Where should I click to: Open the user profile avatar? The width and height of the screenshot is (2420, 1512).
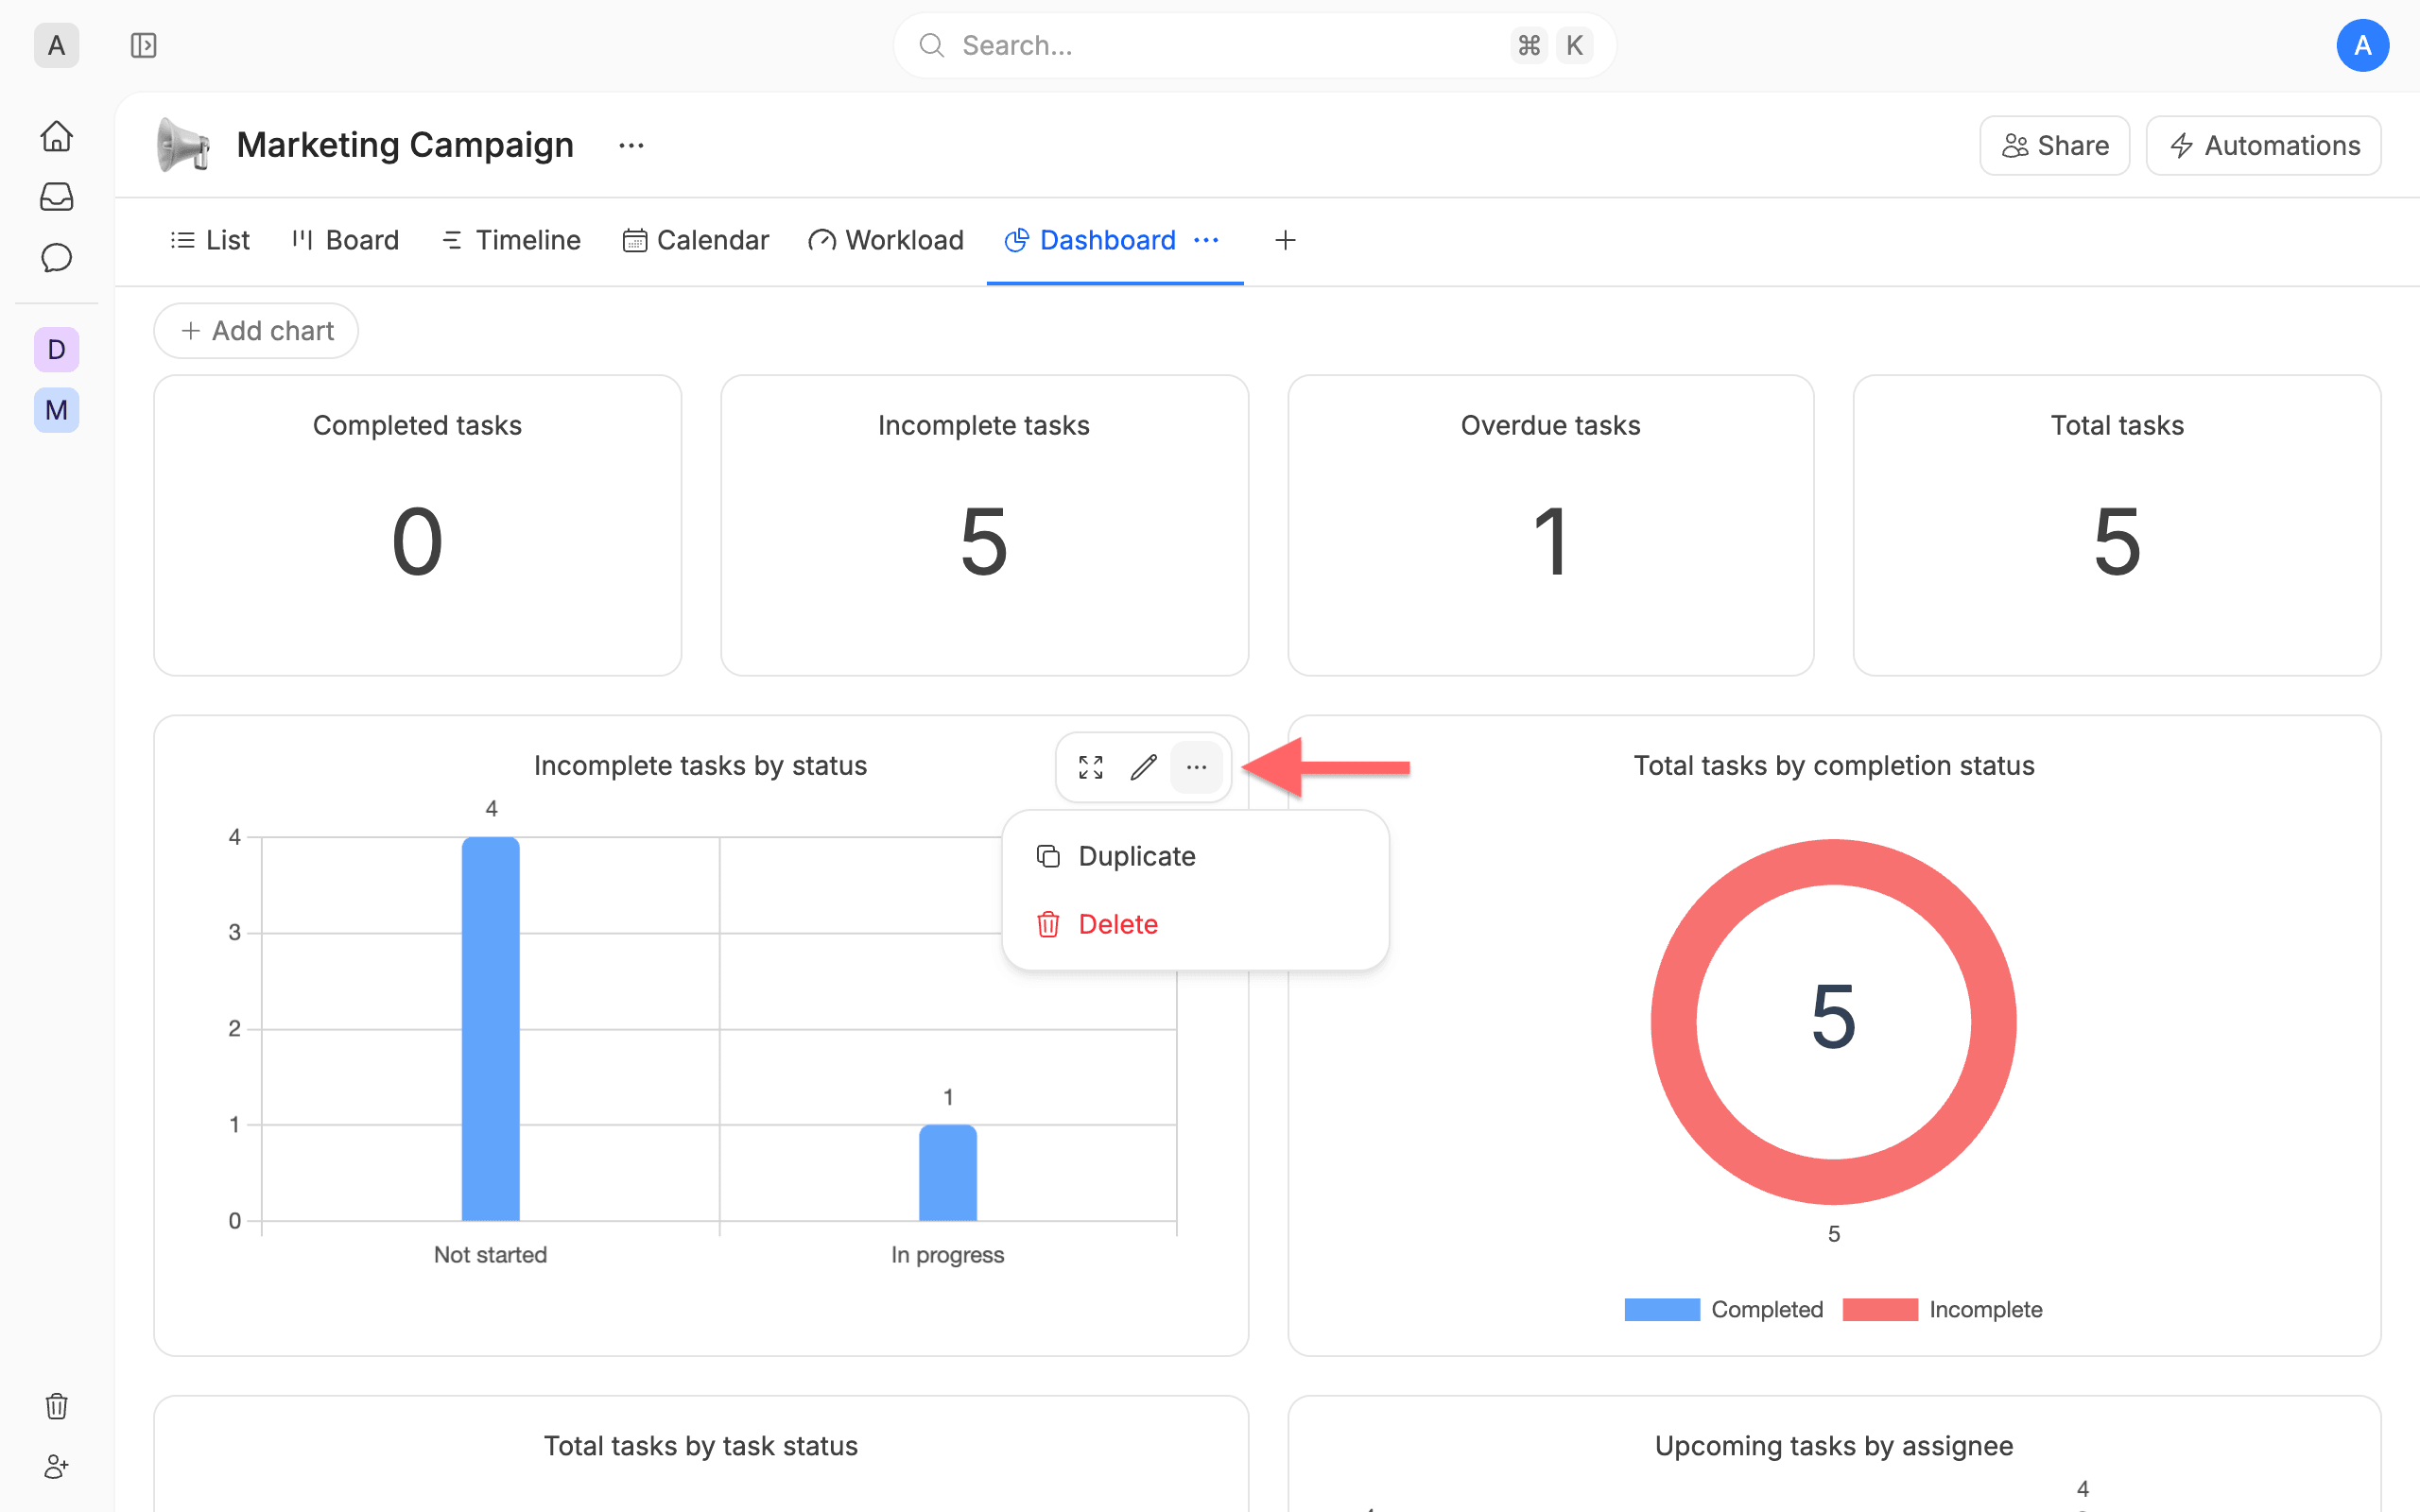2362,45
